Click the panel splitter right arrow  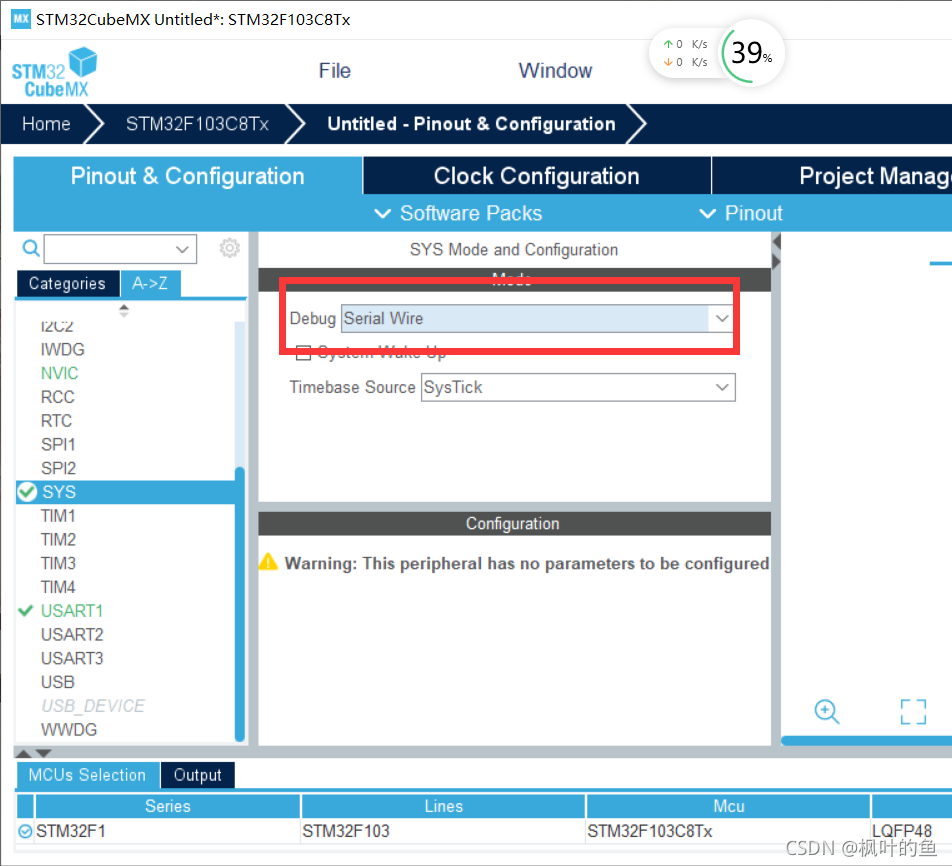click(x=777, y=262)
